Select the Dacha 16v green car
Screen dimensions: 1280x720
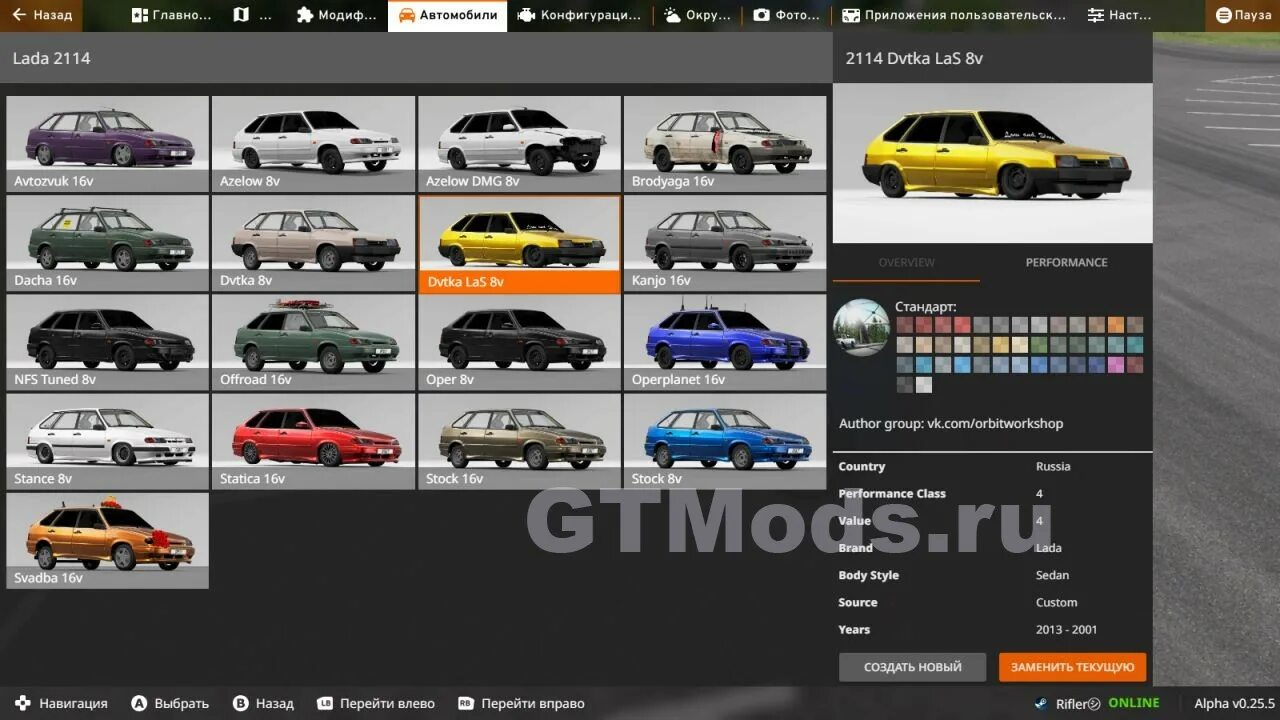(x=108, y=243)
